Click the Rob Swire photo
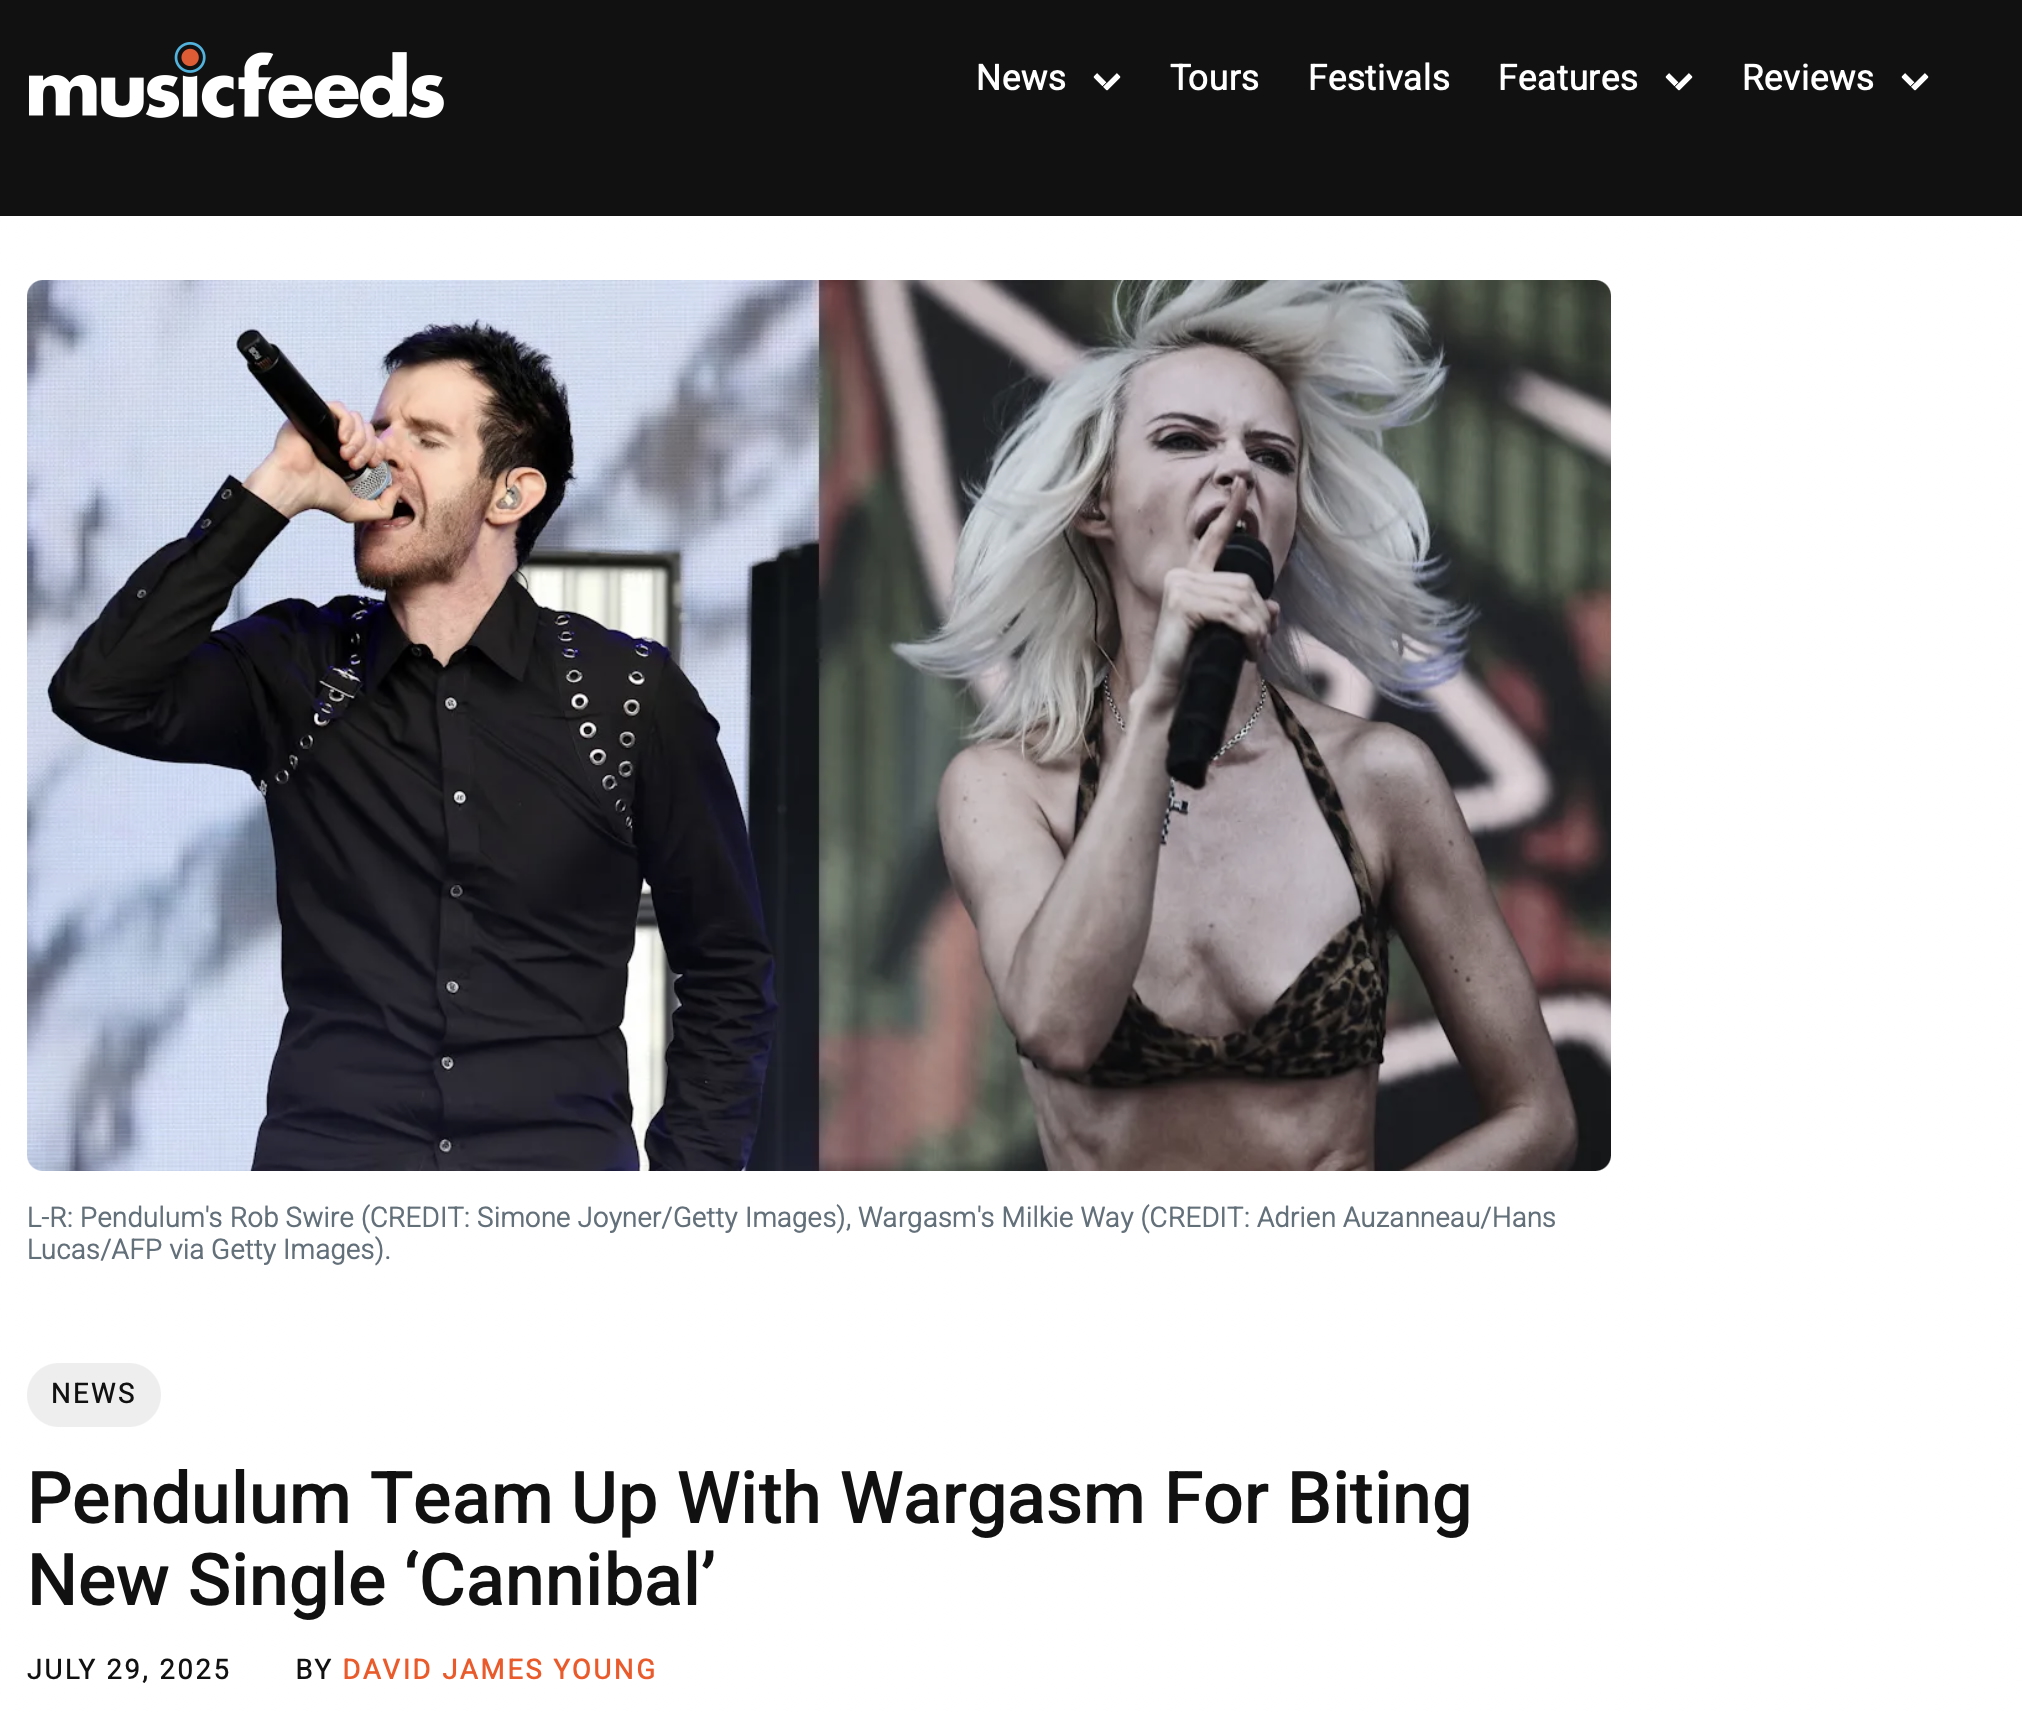This screenshot has width=2022, height=1712. tap(423, 725)
